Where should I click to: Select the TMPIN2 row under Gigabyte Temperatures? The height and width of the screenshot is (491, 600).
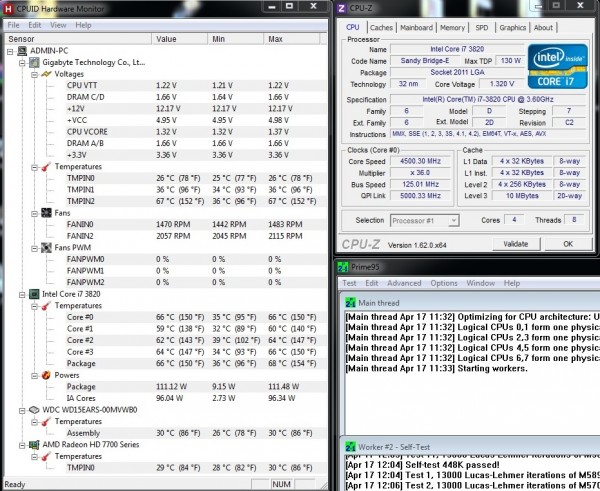196,201
